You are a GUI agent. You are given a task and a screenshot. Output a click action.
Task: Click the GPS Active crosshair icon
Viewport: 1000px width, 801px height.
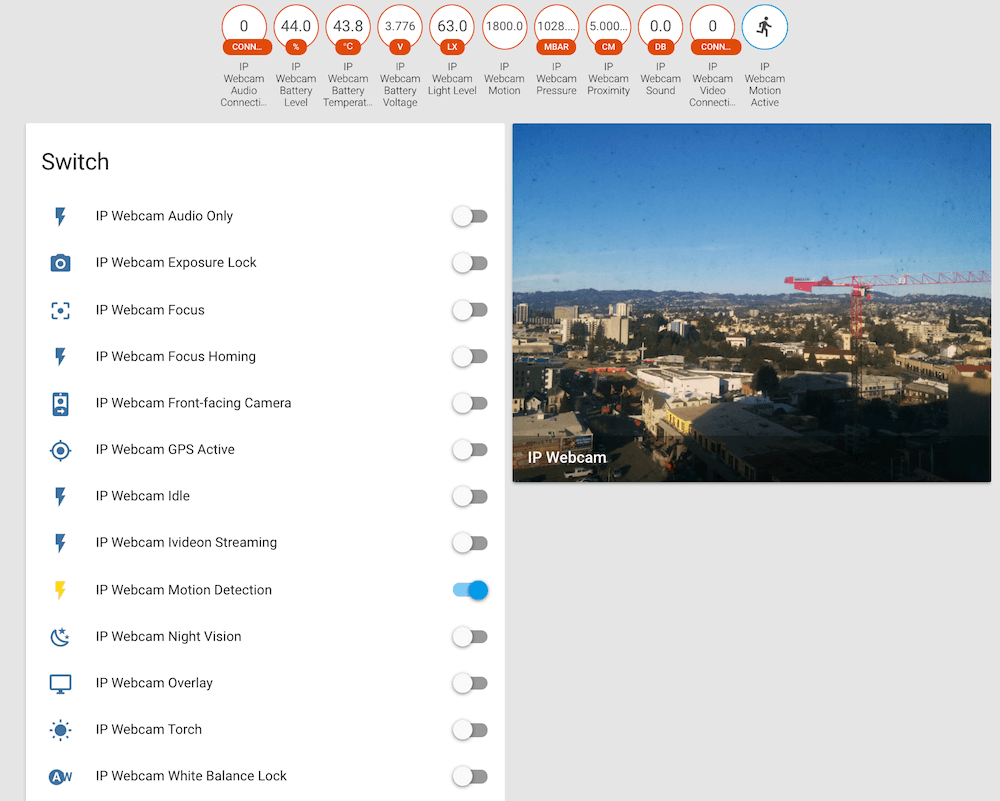[61, 450]
